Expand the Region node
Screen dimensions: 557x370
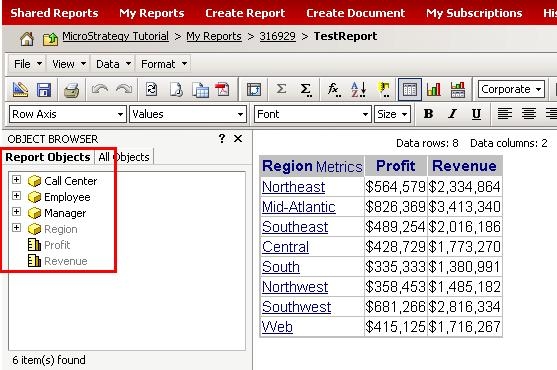[x=16, y=228]
